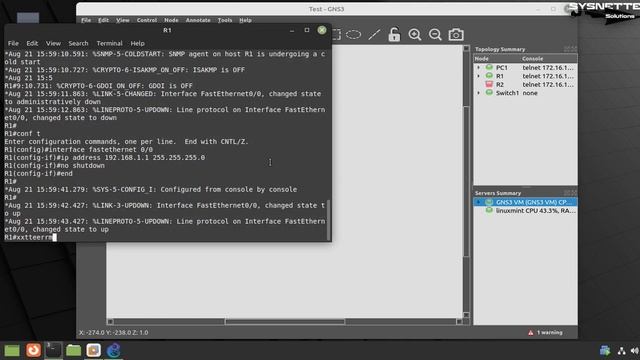Open Annotate menu in GNS3
The image size is (640, 360).
[198, 20]
